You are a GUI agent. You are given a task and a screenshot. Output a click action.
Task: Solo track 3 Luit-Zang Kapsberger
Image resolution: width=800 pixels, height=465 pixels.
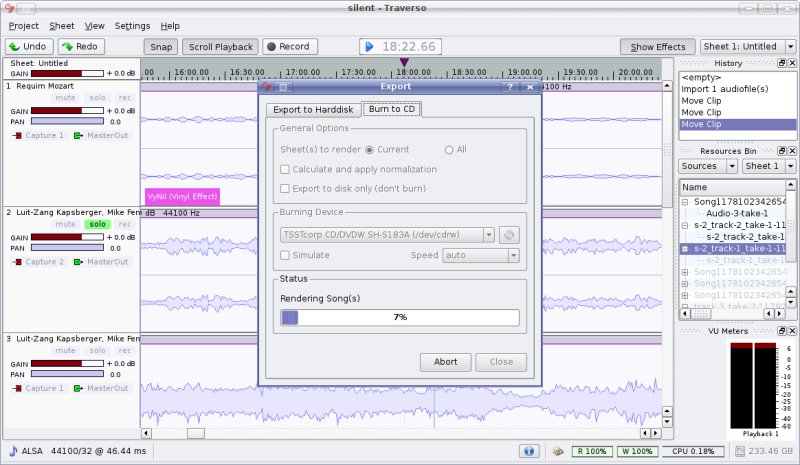97,351
